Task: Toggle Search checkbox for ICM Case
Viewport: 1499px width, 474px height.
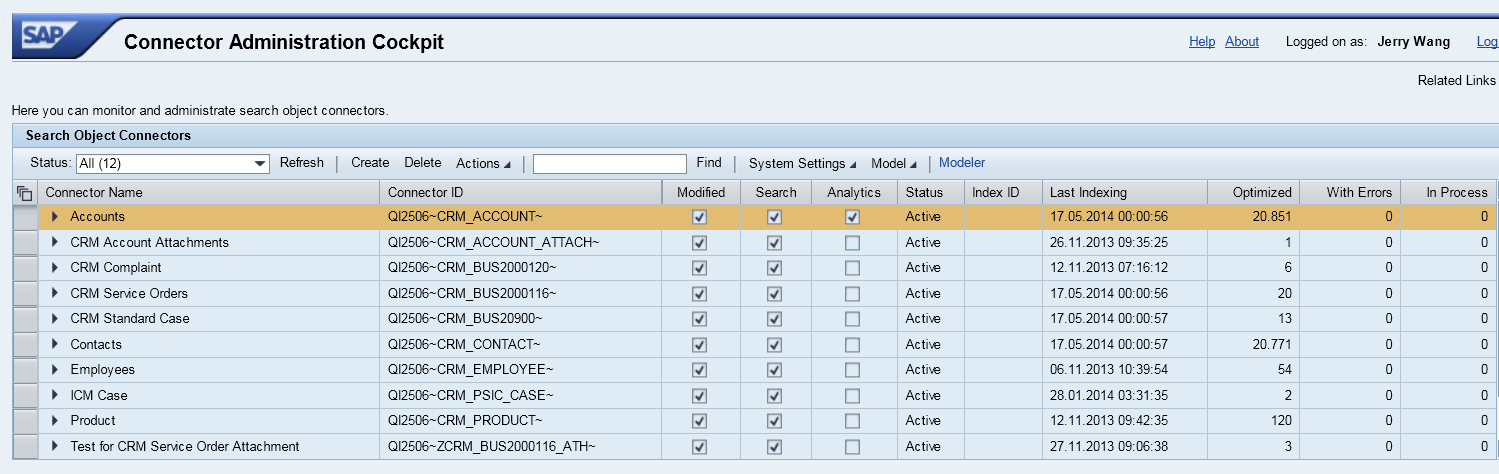Action: (x=775, y=395)
